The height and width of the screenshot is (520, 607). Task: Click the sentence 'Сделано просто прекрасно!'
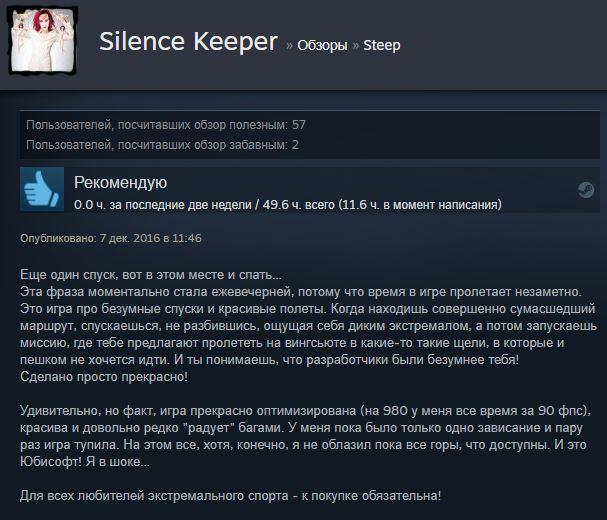point(104,377)
